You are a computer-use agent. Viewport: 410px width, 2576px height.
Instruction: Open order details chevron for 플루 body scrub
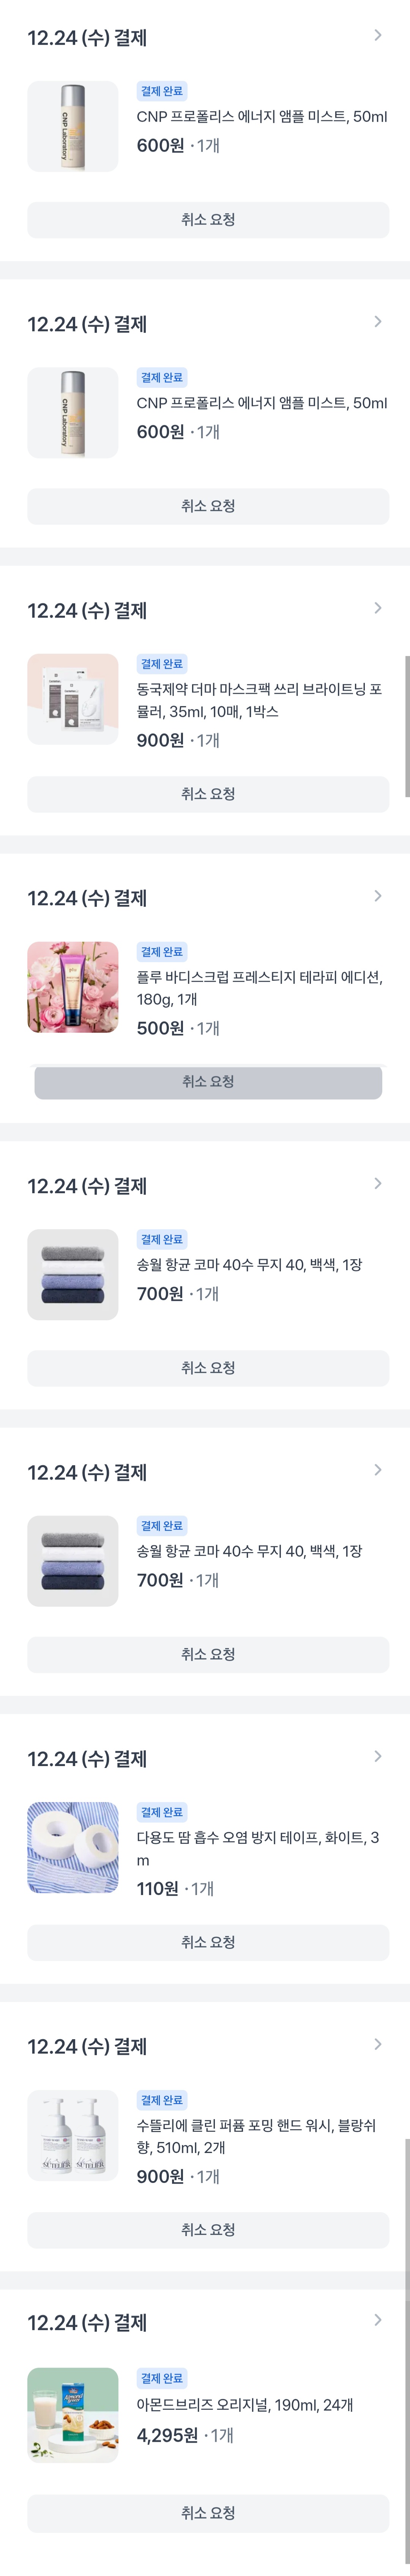(x=377, y=896)
